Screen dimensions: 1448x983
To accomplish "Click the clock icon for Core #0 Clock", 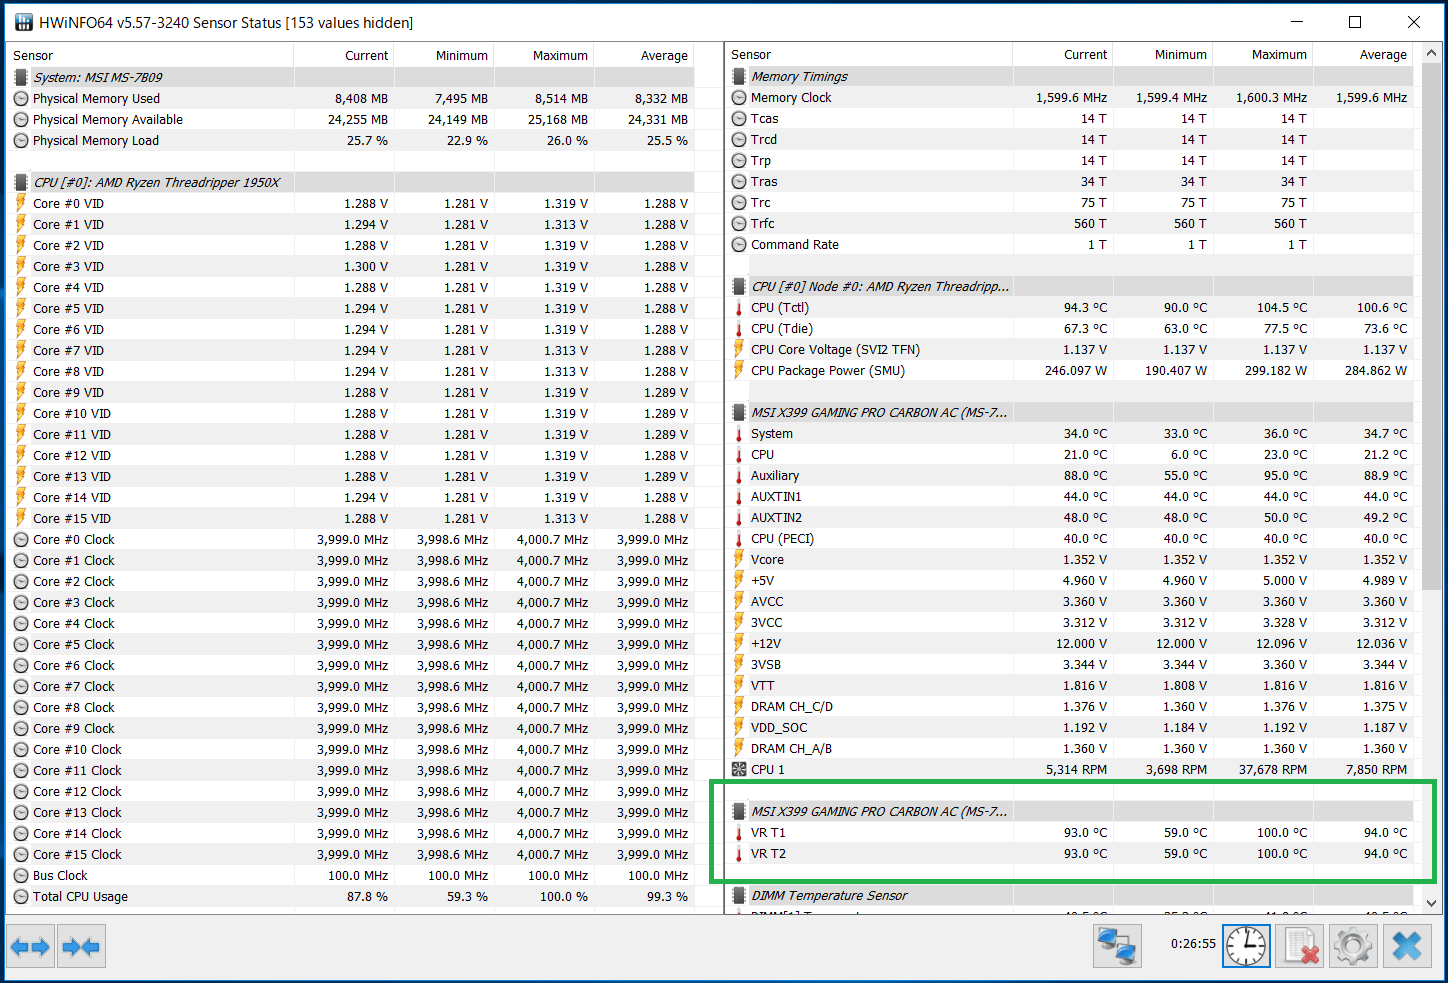I will [x=21, y=540].
